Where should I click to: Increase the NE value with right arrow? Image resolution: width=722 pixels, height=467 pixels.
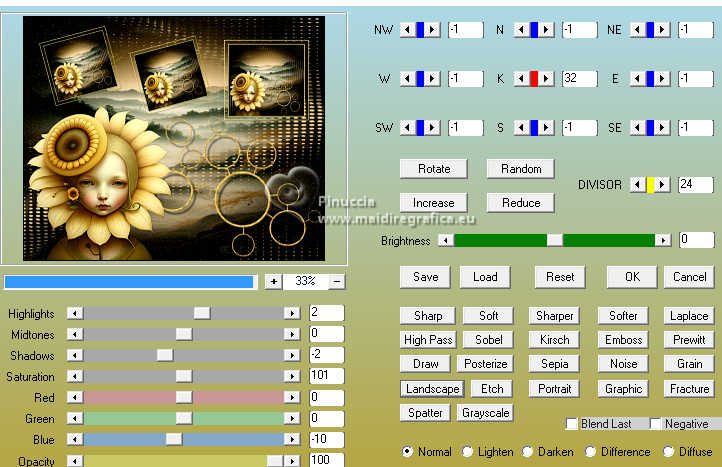[662, 30]
